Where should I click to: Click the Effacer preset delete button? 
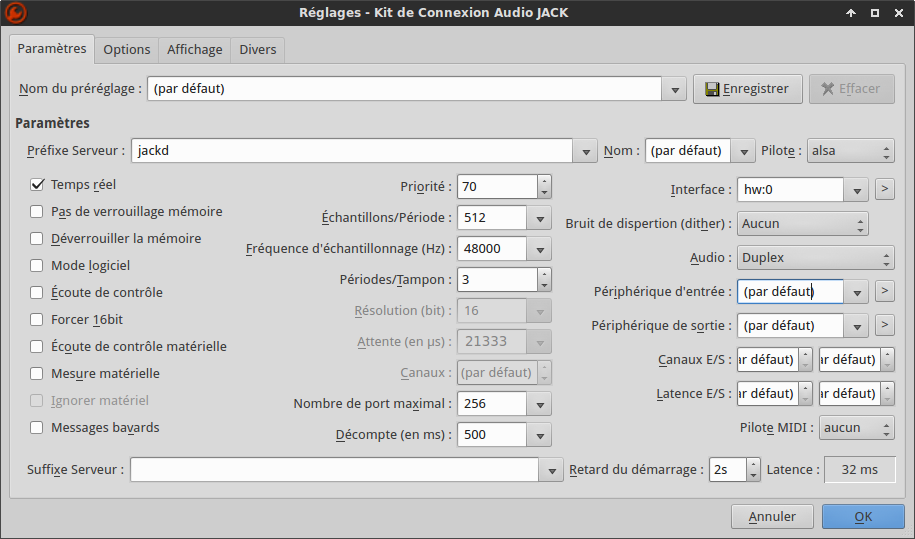851,89
